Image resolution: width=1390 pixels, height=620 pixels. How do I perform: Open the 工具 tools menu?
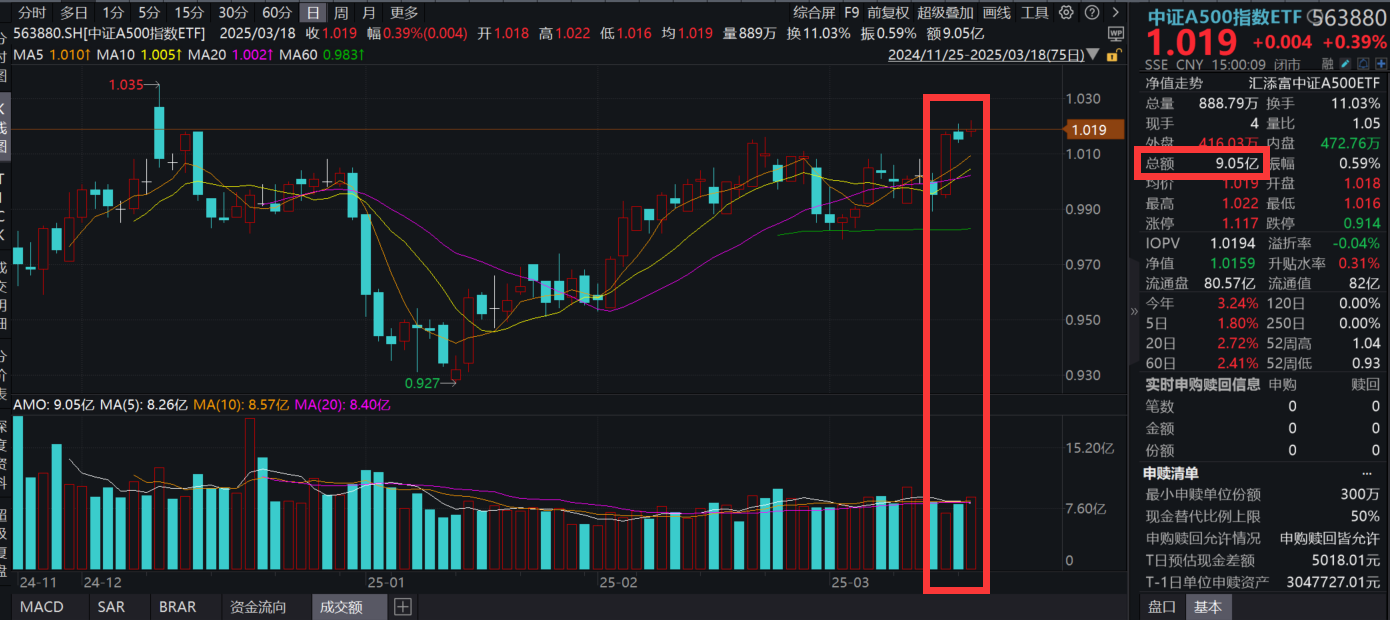[1037, 14]
